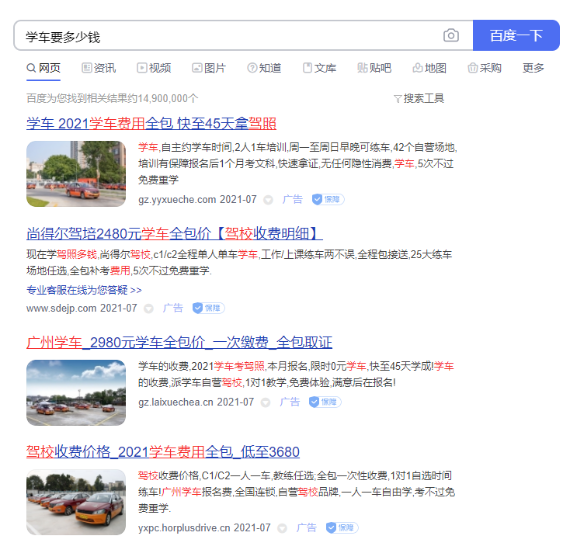This screenshot has width=565, height=543.
Task: Expand dropdown arrow beside gz.laixuechea.cn date
Action: pyautogui.click(x=266, y=402)
